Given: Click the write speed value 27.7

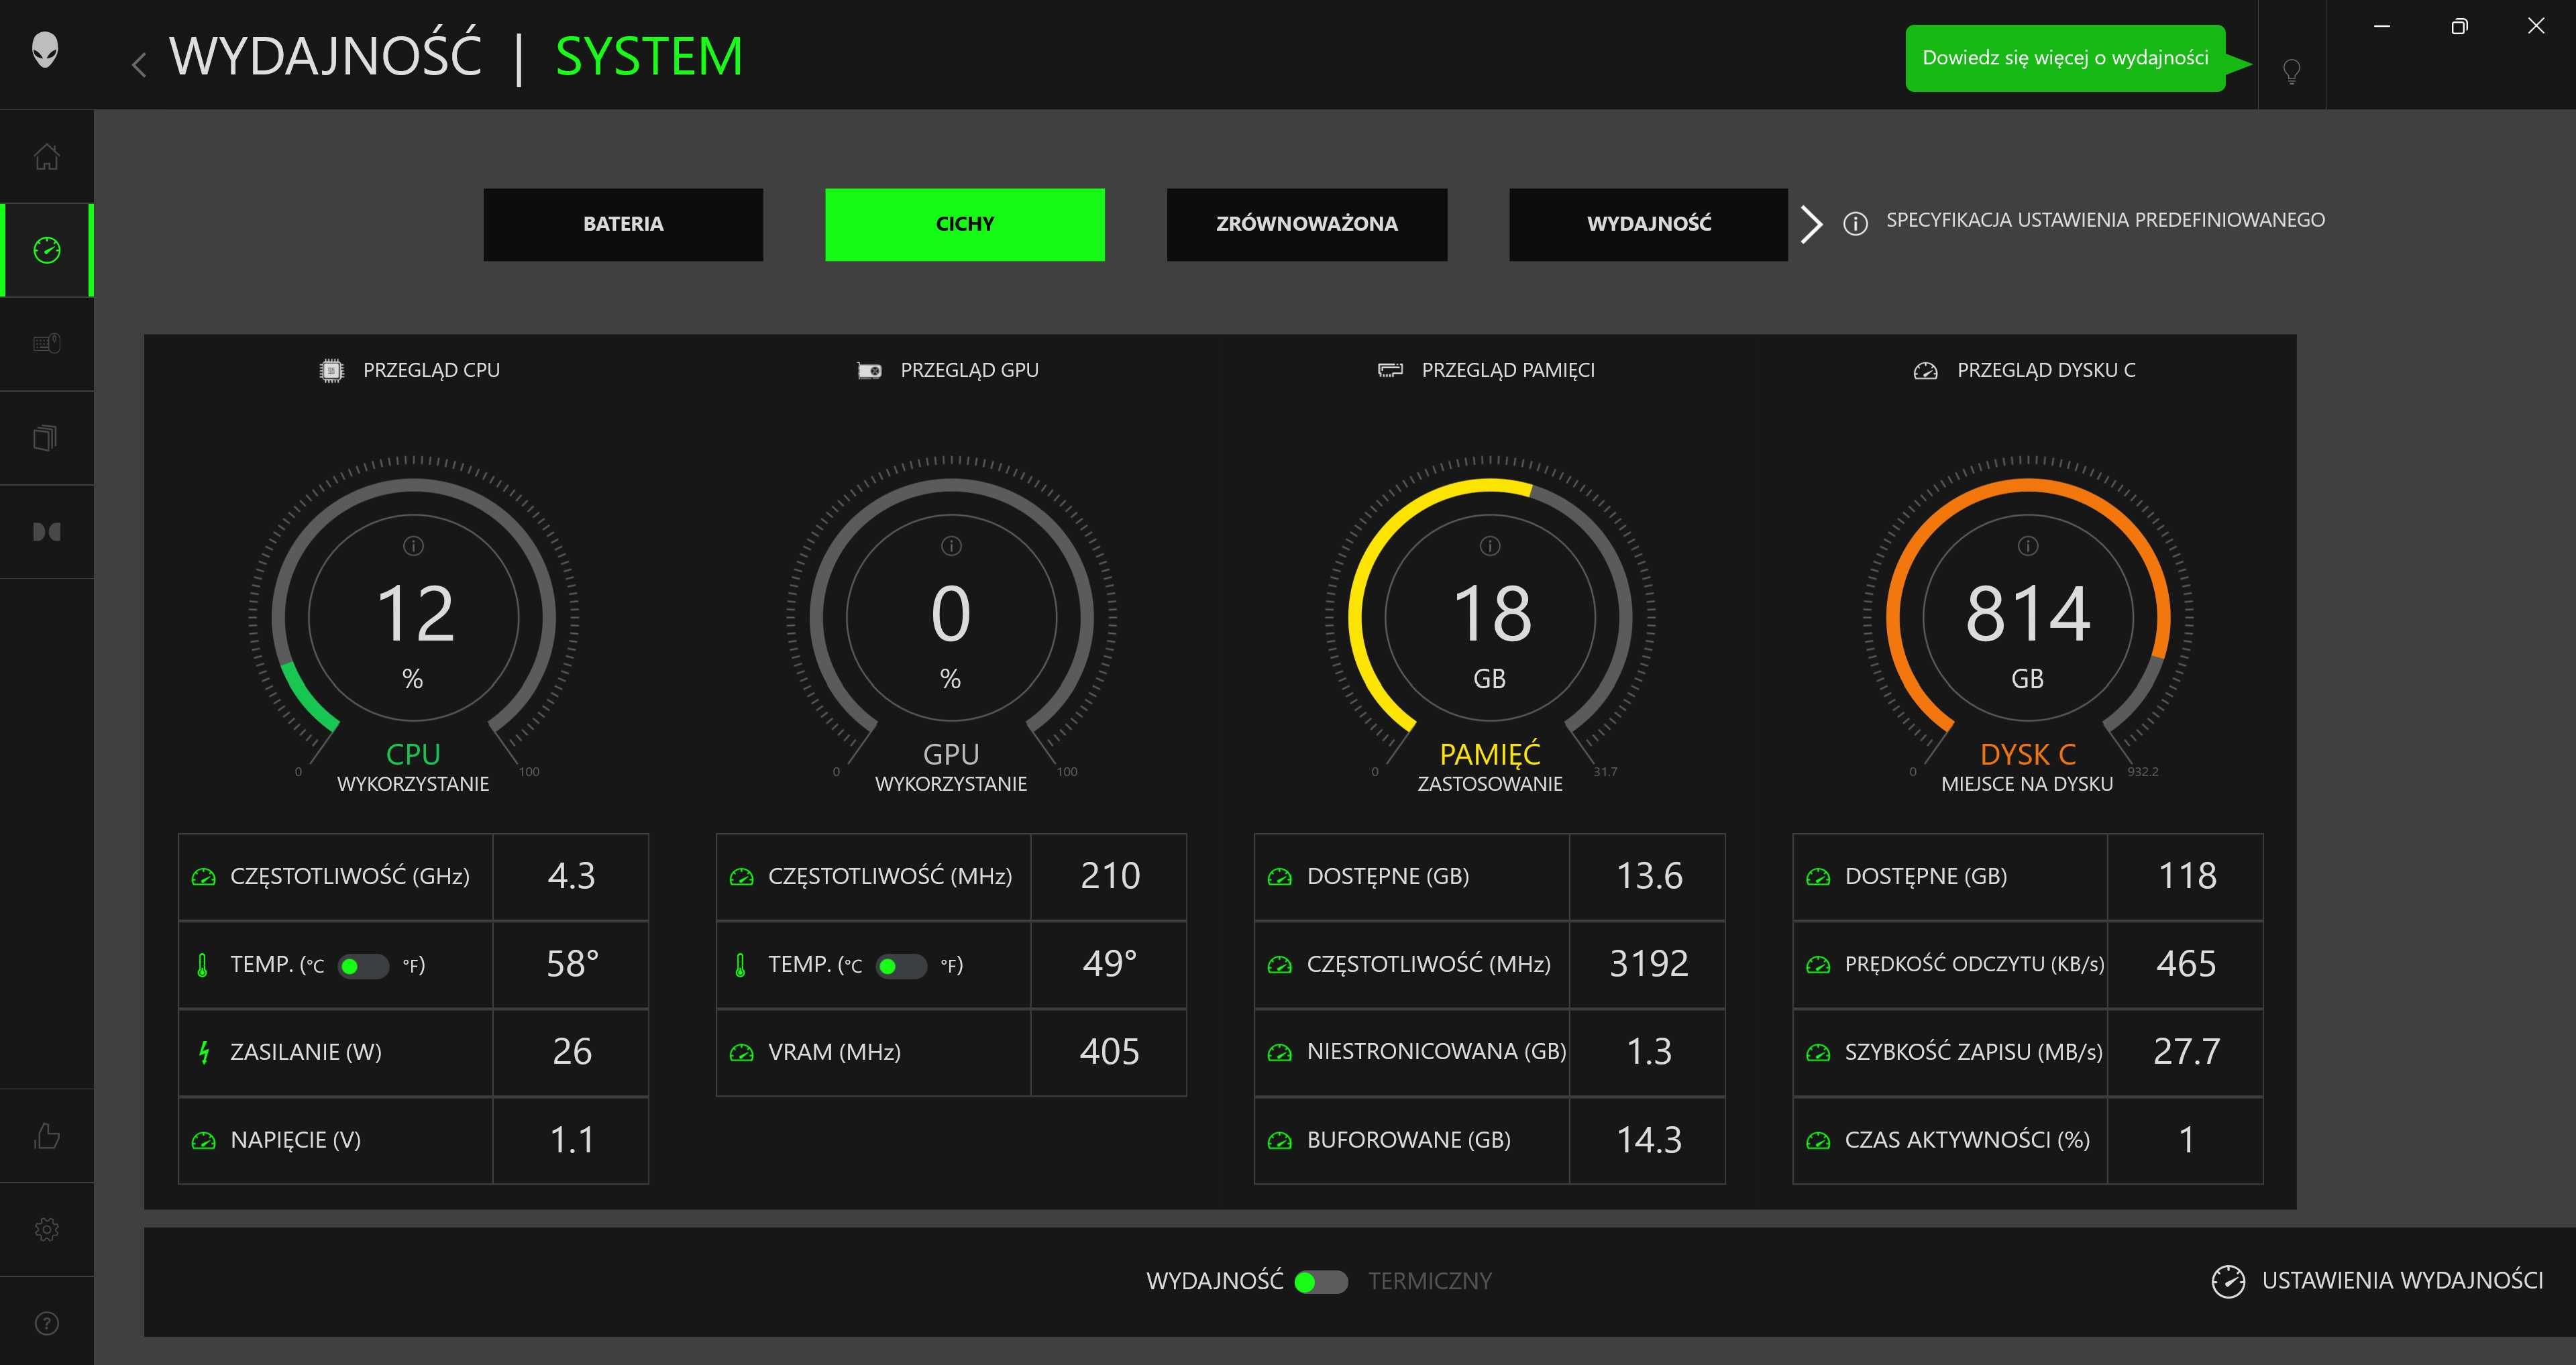Looking at the screenshot, I should click(2186, 1052).
